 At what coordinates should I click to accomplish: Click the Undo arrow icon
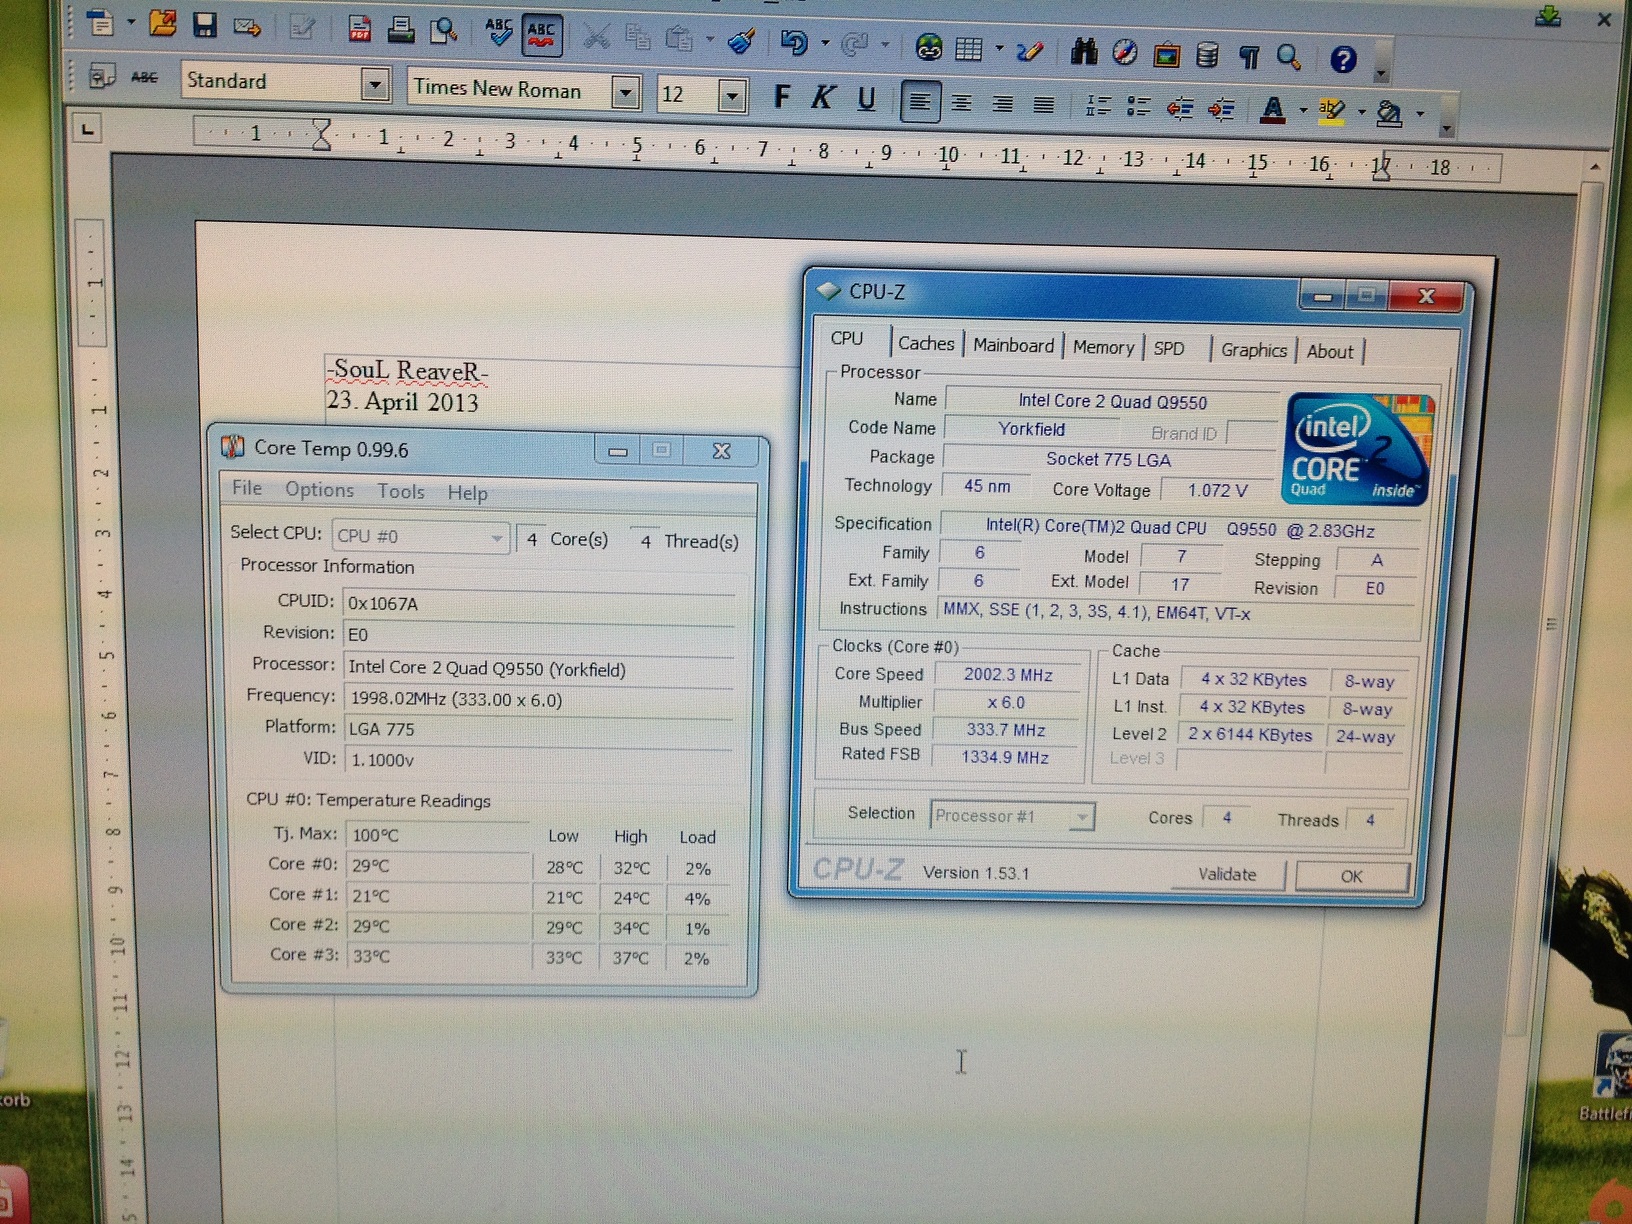click(794, 42)
